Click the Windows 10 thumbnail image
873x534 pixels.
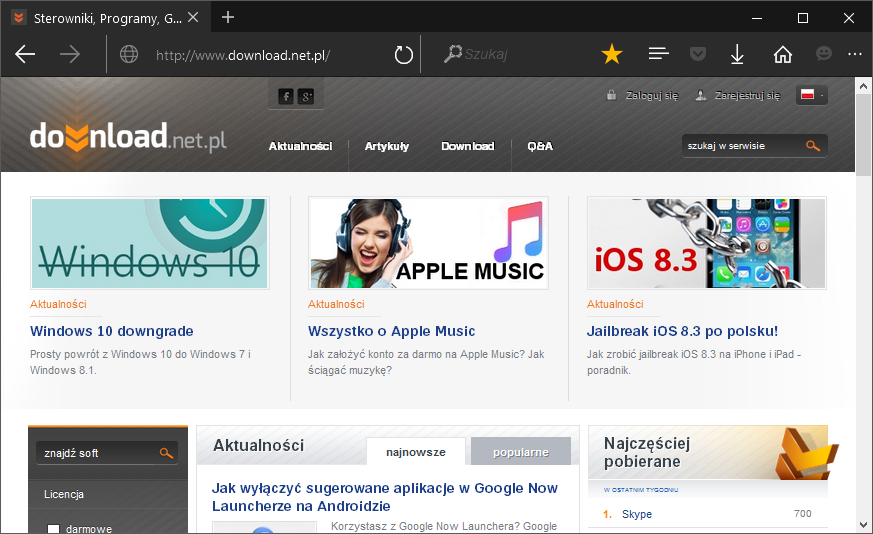[x=150, y=243]
